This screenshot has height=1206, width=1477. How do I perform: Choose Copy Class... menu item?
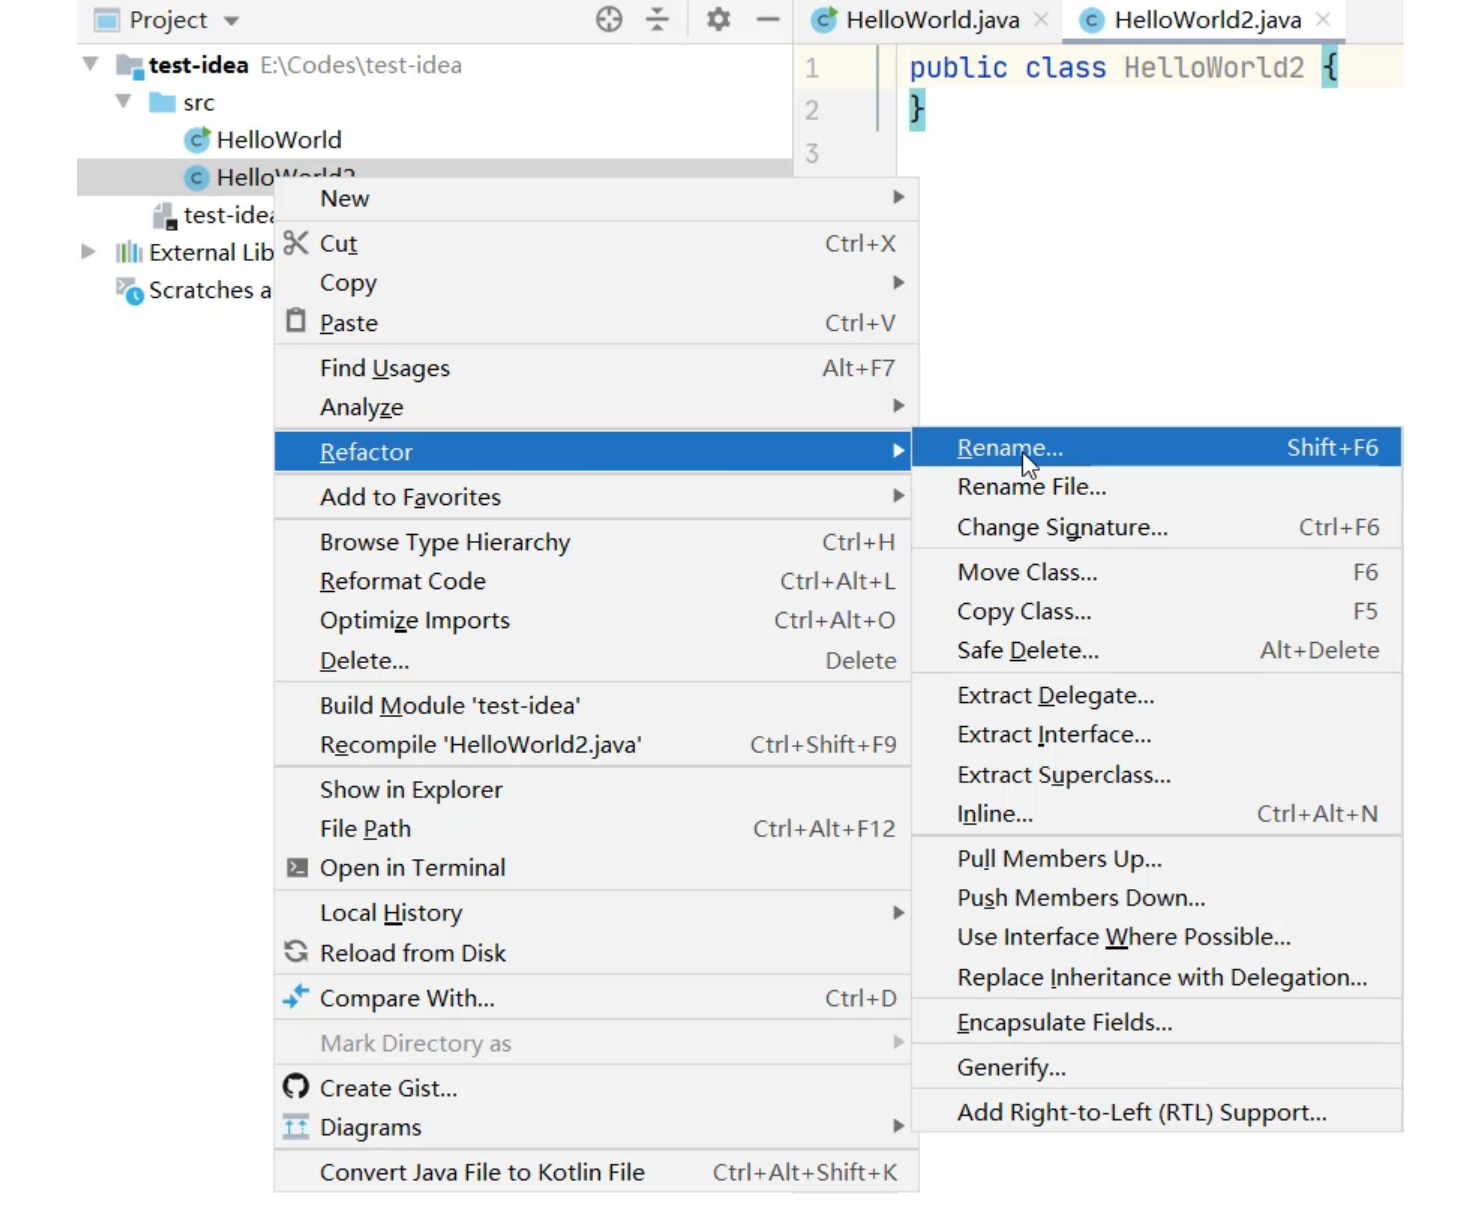[x=1157, y=611]
